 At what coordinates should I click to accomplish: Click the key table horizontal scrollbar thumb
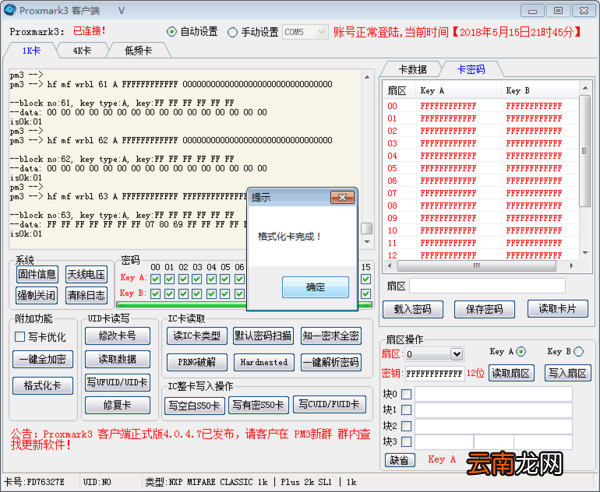tap(476, 266)
